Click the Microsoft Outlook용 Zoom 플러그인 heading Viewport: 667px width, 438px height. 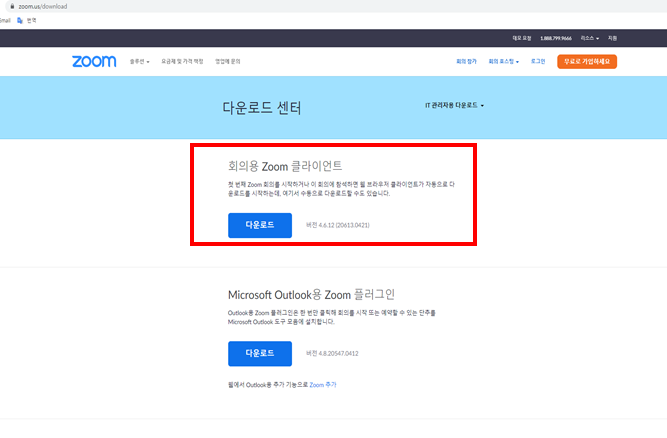tap(311, 295)
